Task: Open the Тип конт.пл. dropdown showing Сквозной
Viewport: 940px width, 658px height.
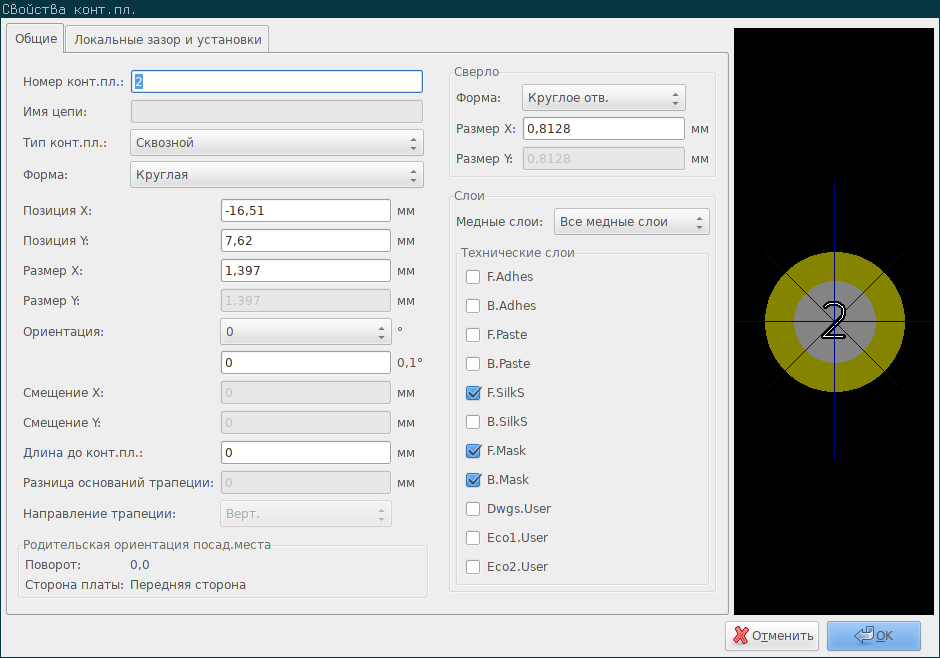Action: pos(276,143)
